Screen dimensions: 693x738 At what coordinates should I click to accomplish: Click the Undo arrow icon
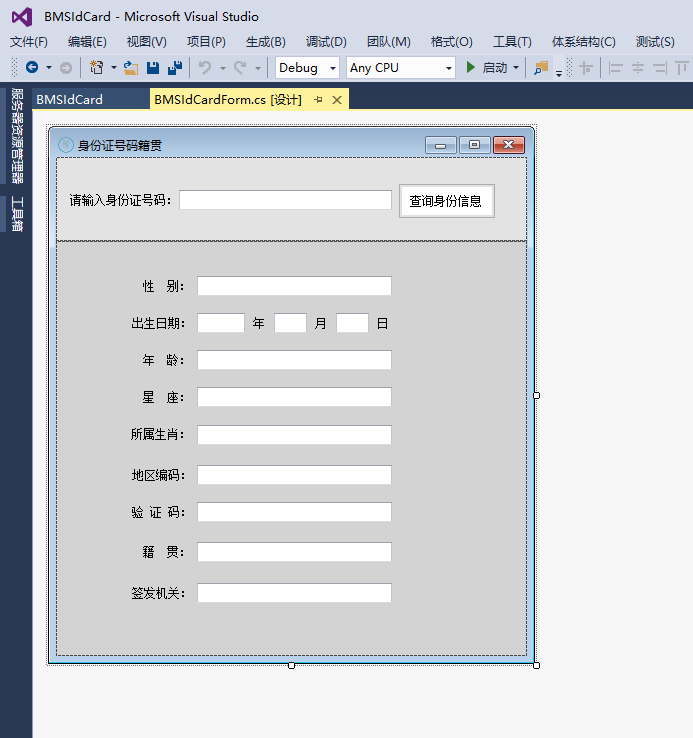(205, 68)
